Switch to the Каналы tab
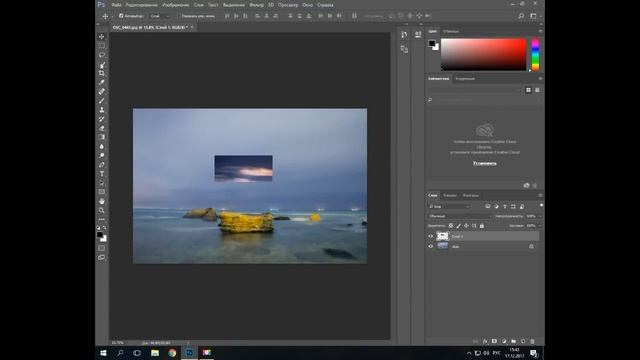Viewport: 640px width, 360px height. point(450,196)
